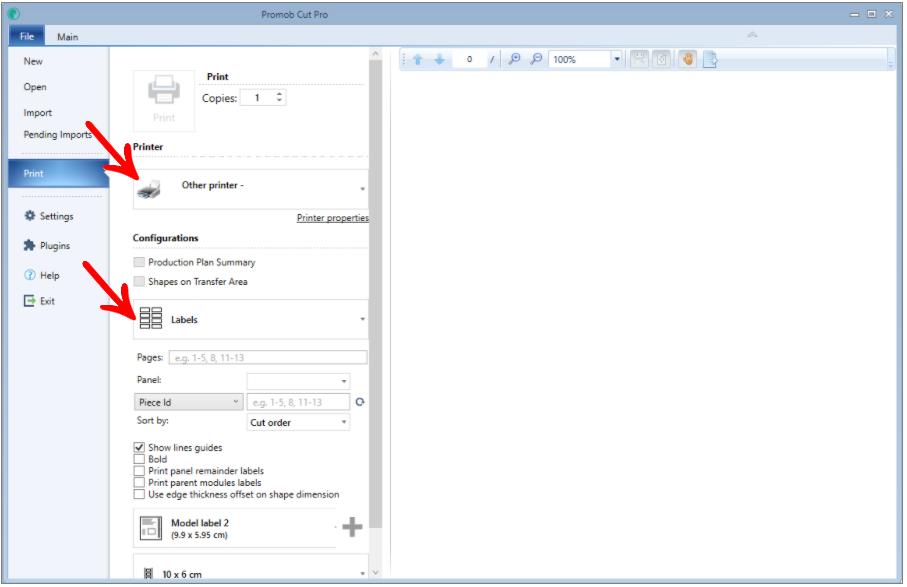Check the Bold option
907x587 pixels.
coord(139,459)
